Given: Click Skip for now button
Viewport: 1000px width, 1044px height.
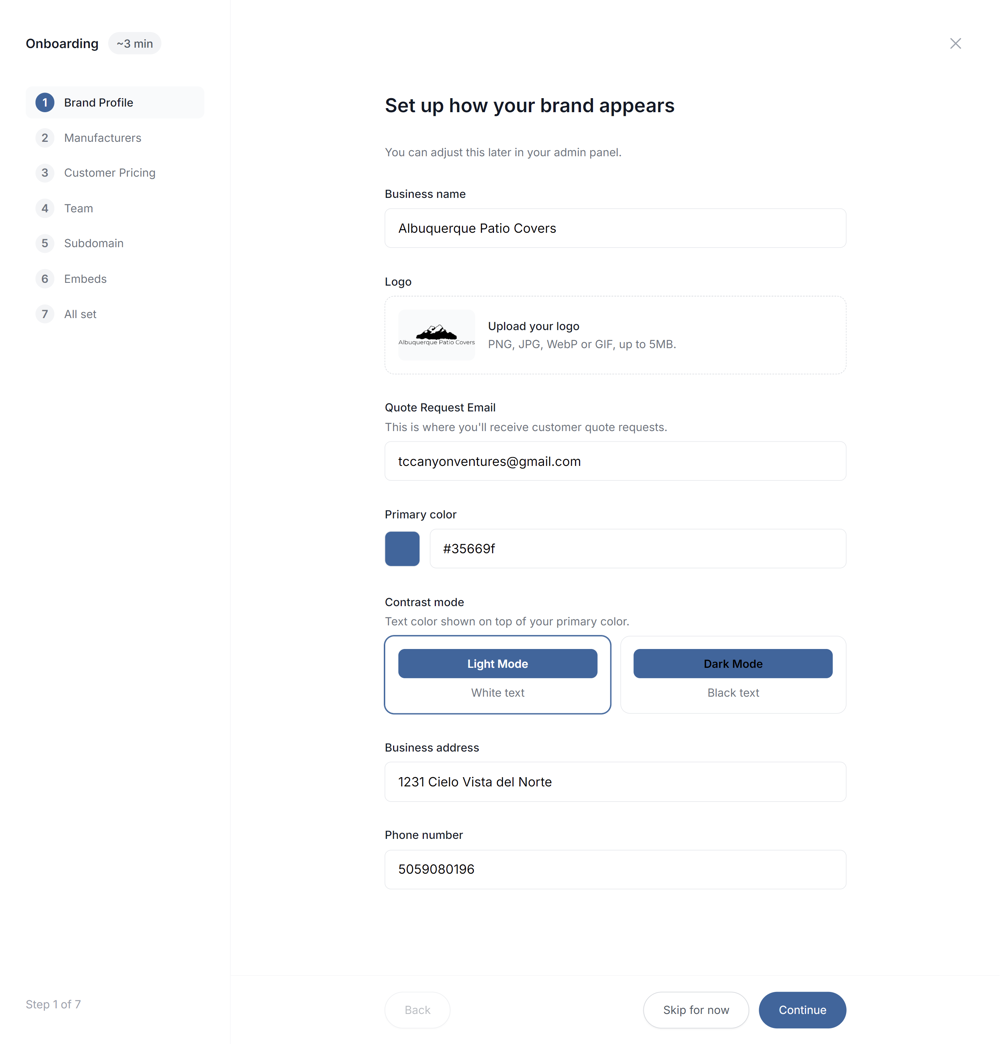Looking at the screenshot, I should click(x=696, y=1010).
